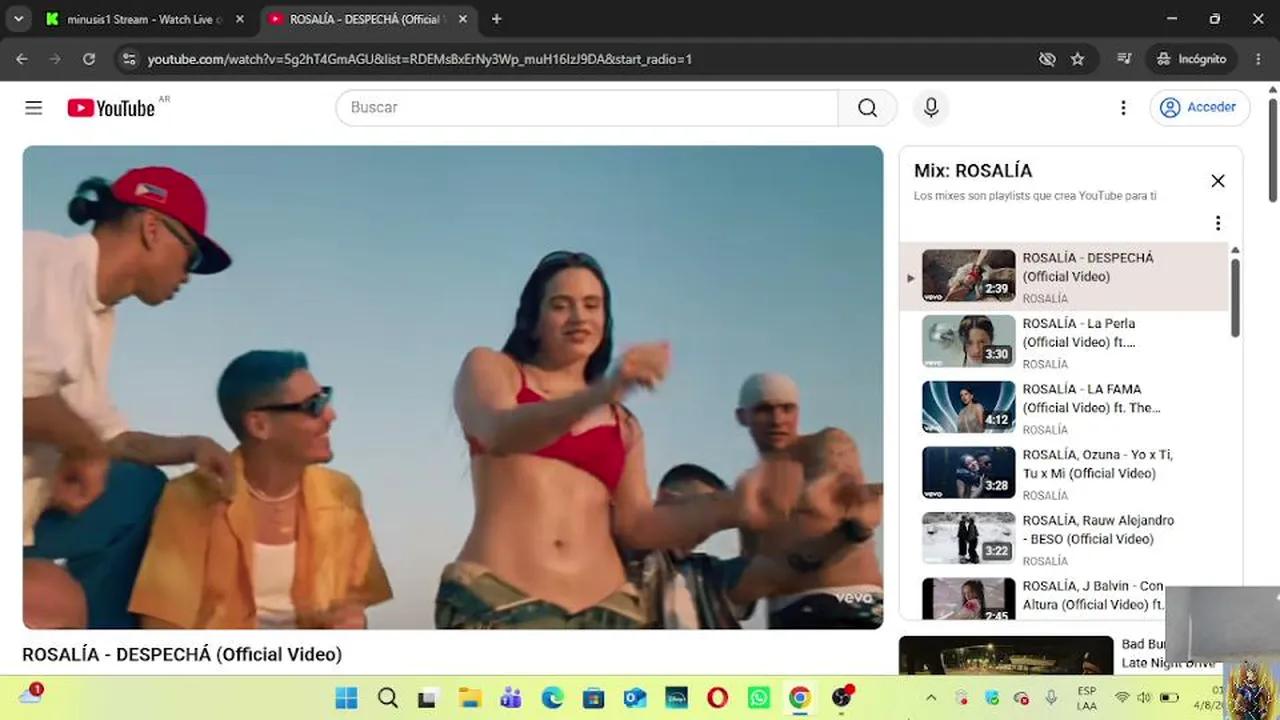1280x720 pixels.
Task: Open Opera browser from the taskbar
Action: click(x=717, y=698)
